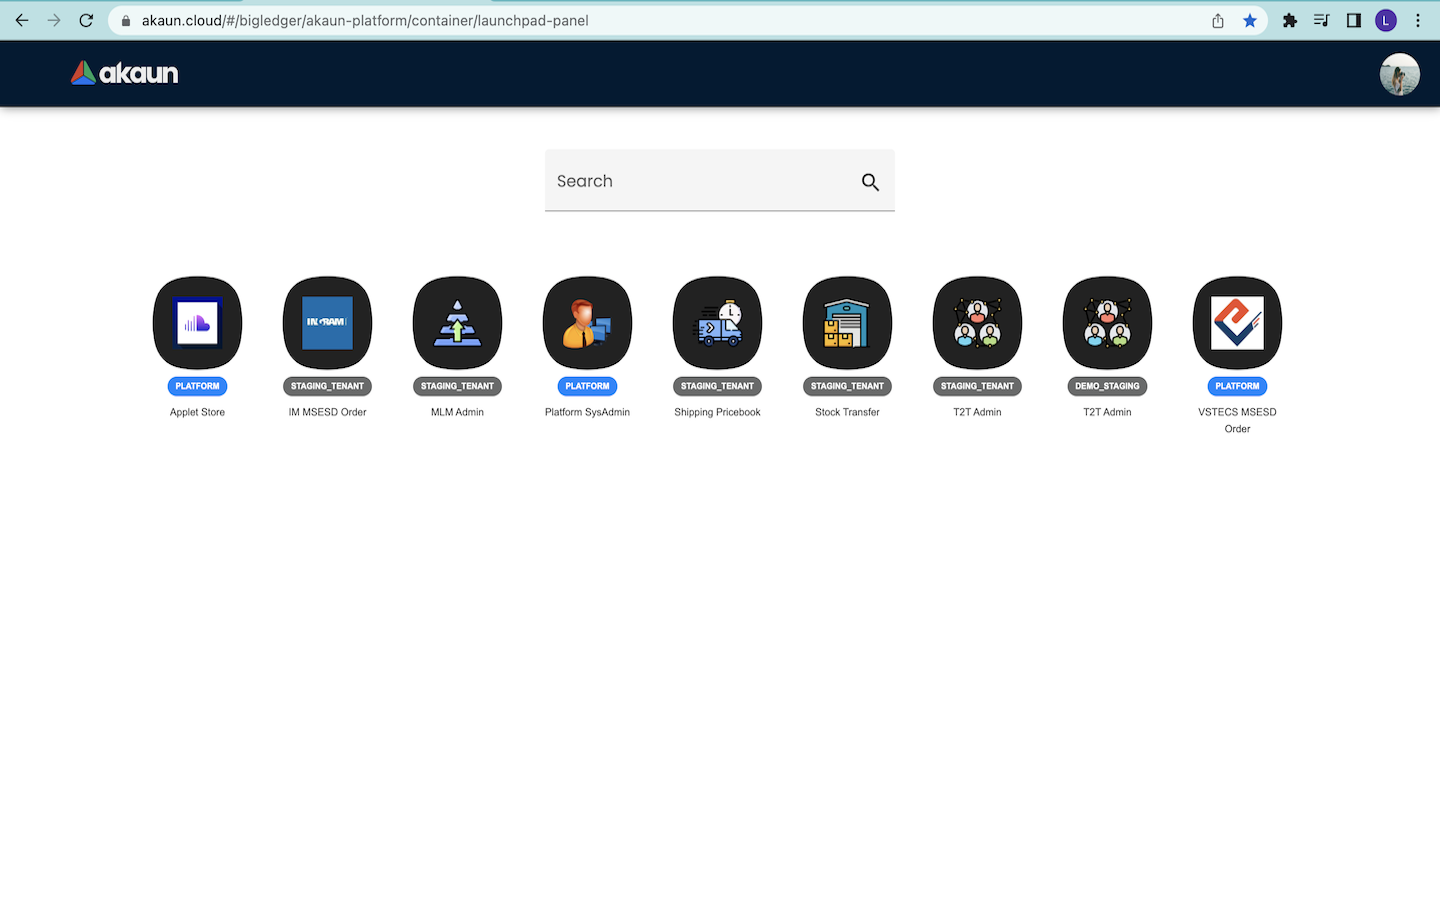Launch the Stock Transfer warehouse icon
This screenshot has height=900, width=1440.
tap(847, 323)
